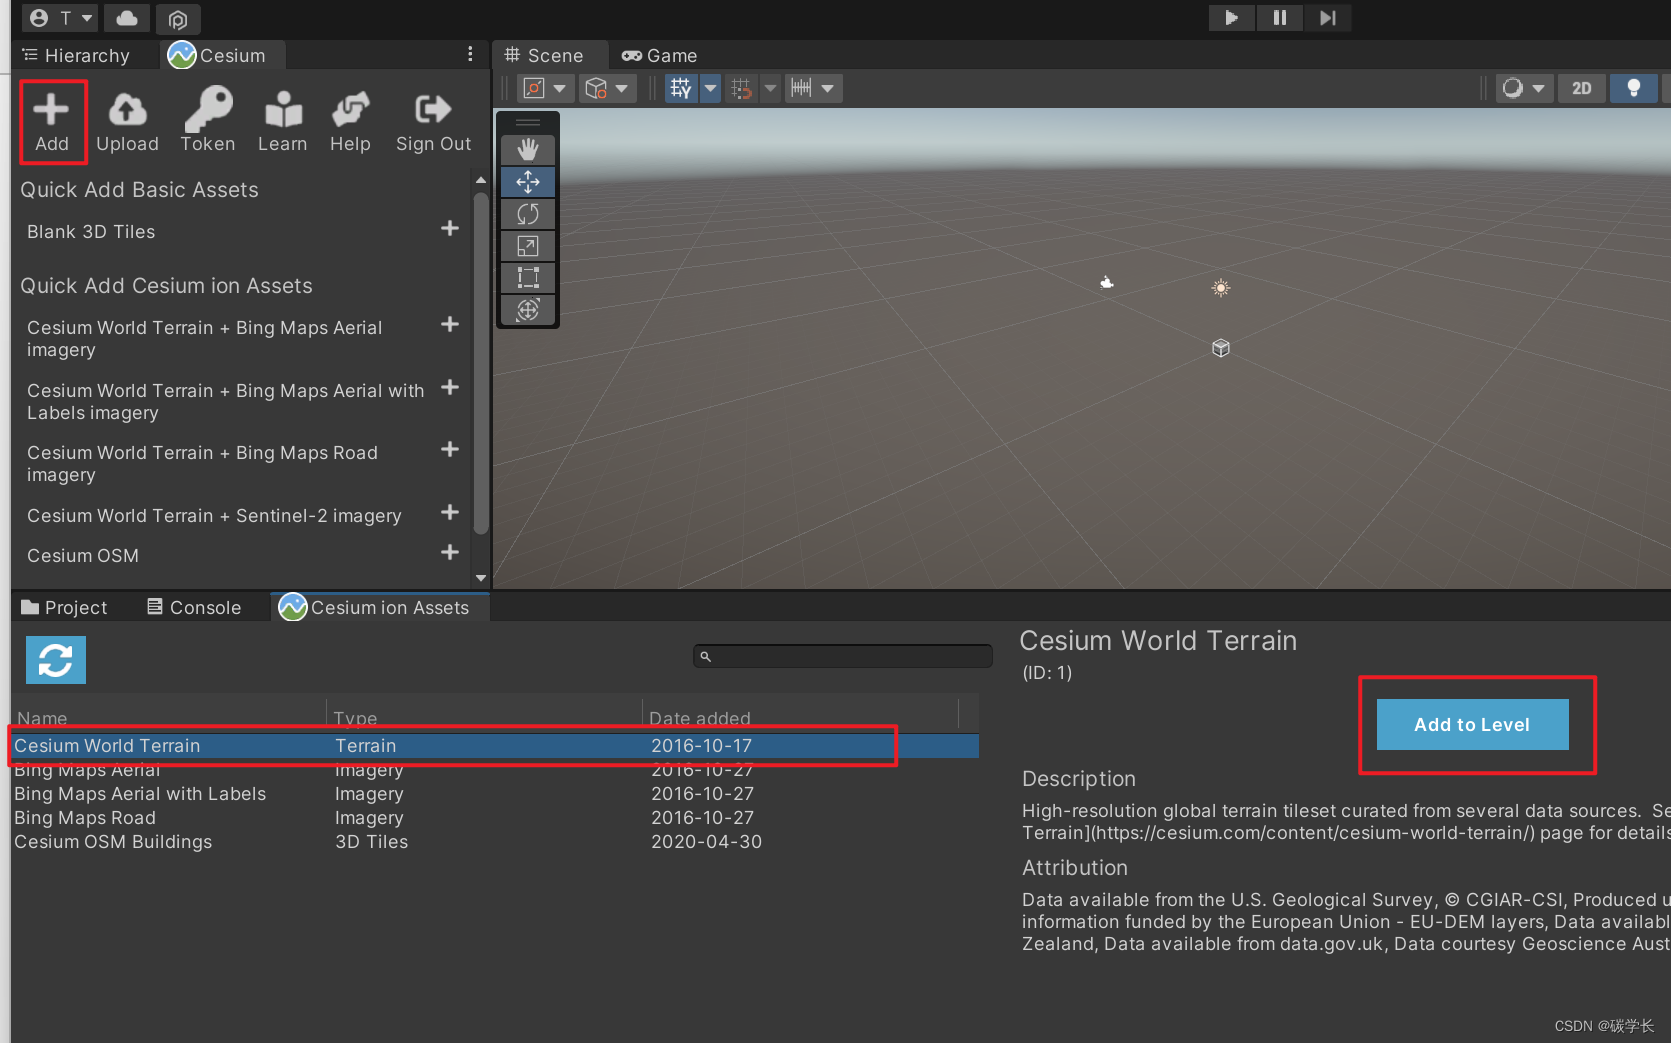Click the cube object gizmo in Scene

pos(1221,348)
